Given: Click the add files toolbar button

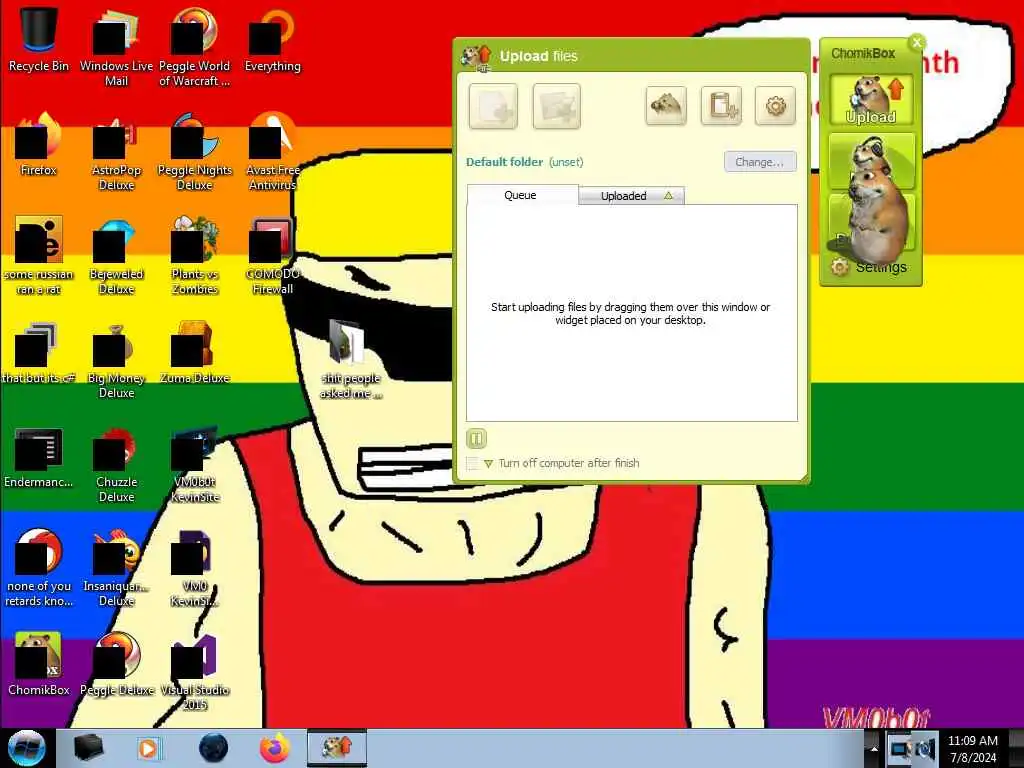Looking at the screenshot, I should pyautogui.click(x=493, y=106).
